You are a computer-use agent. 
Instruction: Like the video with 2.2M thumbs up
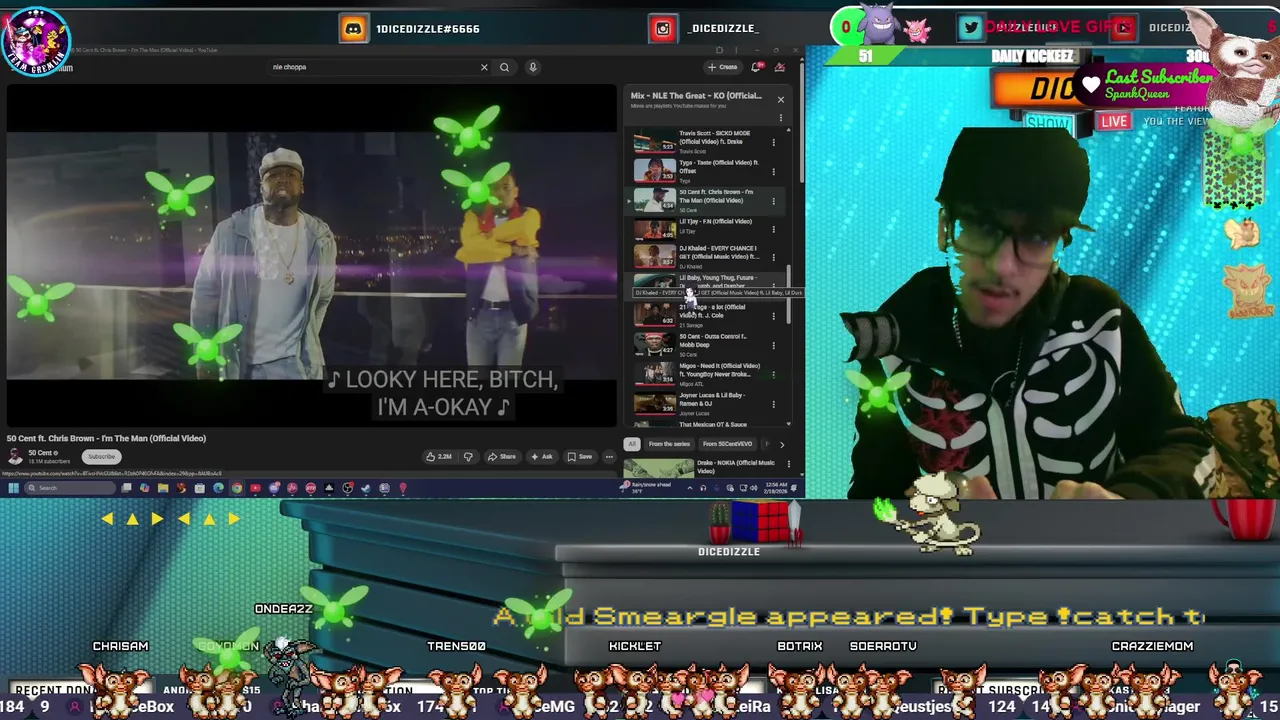tap(439, 457)
